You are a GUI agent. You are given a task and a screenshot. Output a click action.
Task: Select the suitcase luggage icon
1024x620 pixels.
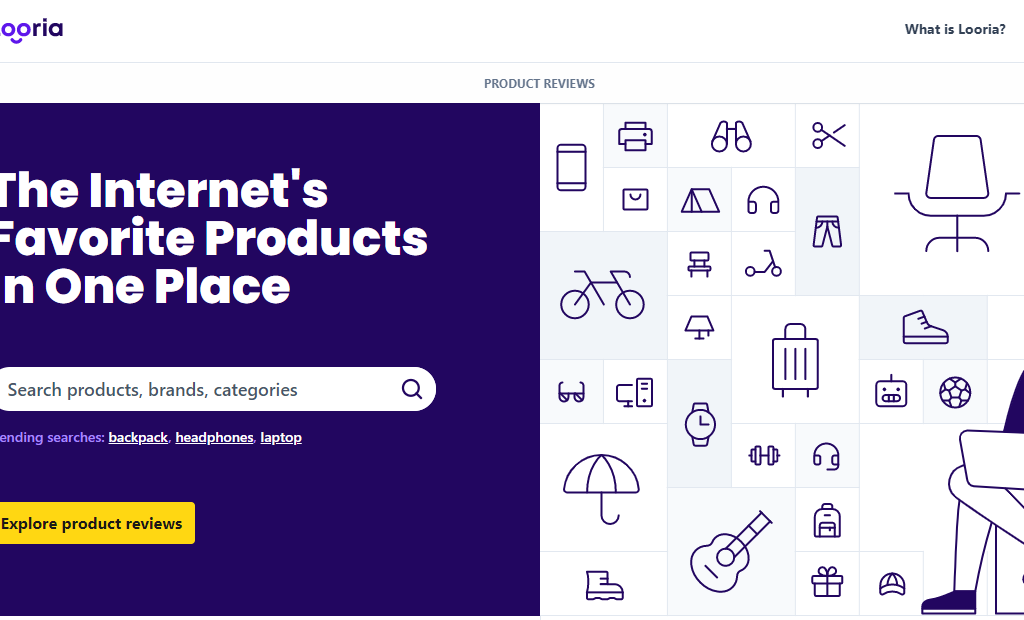(x=795, y=360)
